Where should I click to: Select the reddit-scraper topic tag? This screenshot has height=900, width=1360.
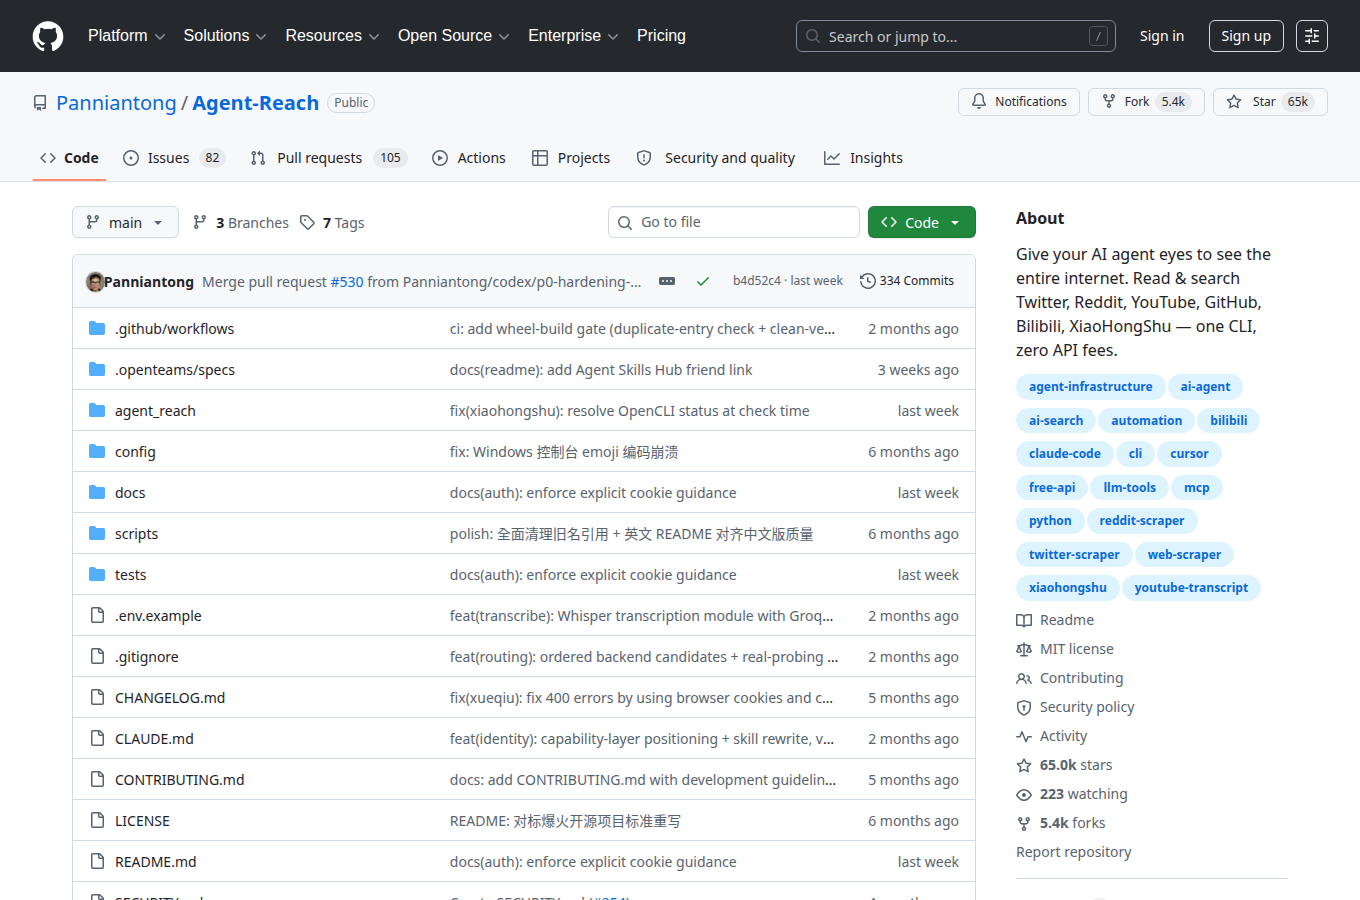click(1141, 521)
